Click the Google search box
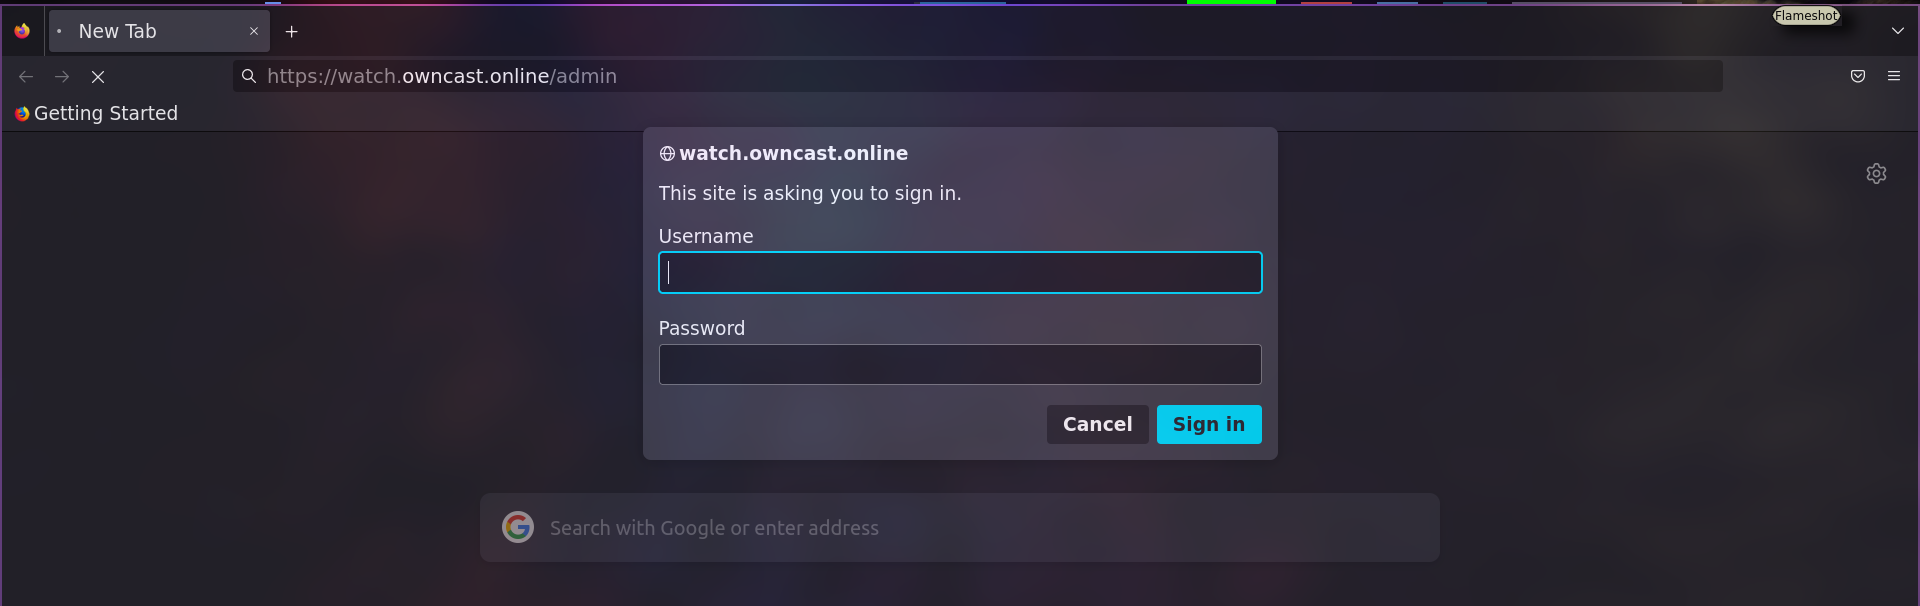 pyautogui.click(x=900, y=527)
